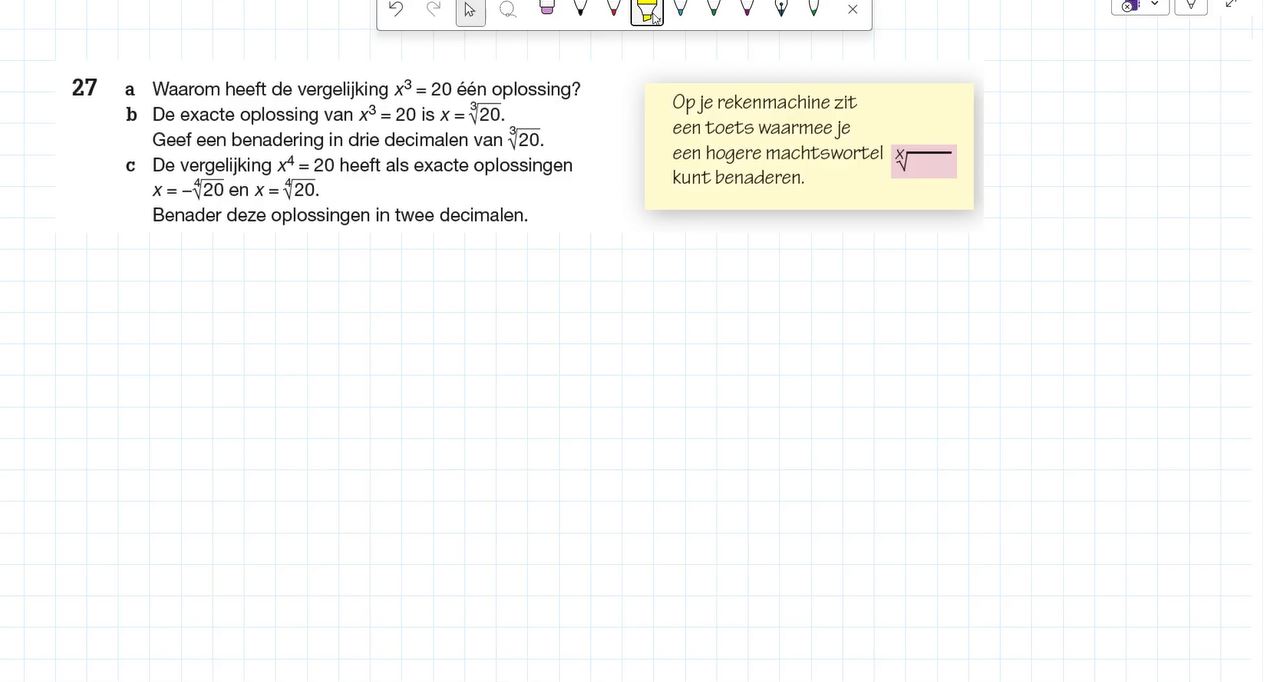This screenshot has width=1264, height=682.
Task: Select the teal pen
Action: click(680, 7)
